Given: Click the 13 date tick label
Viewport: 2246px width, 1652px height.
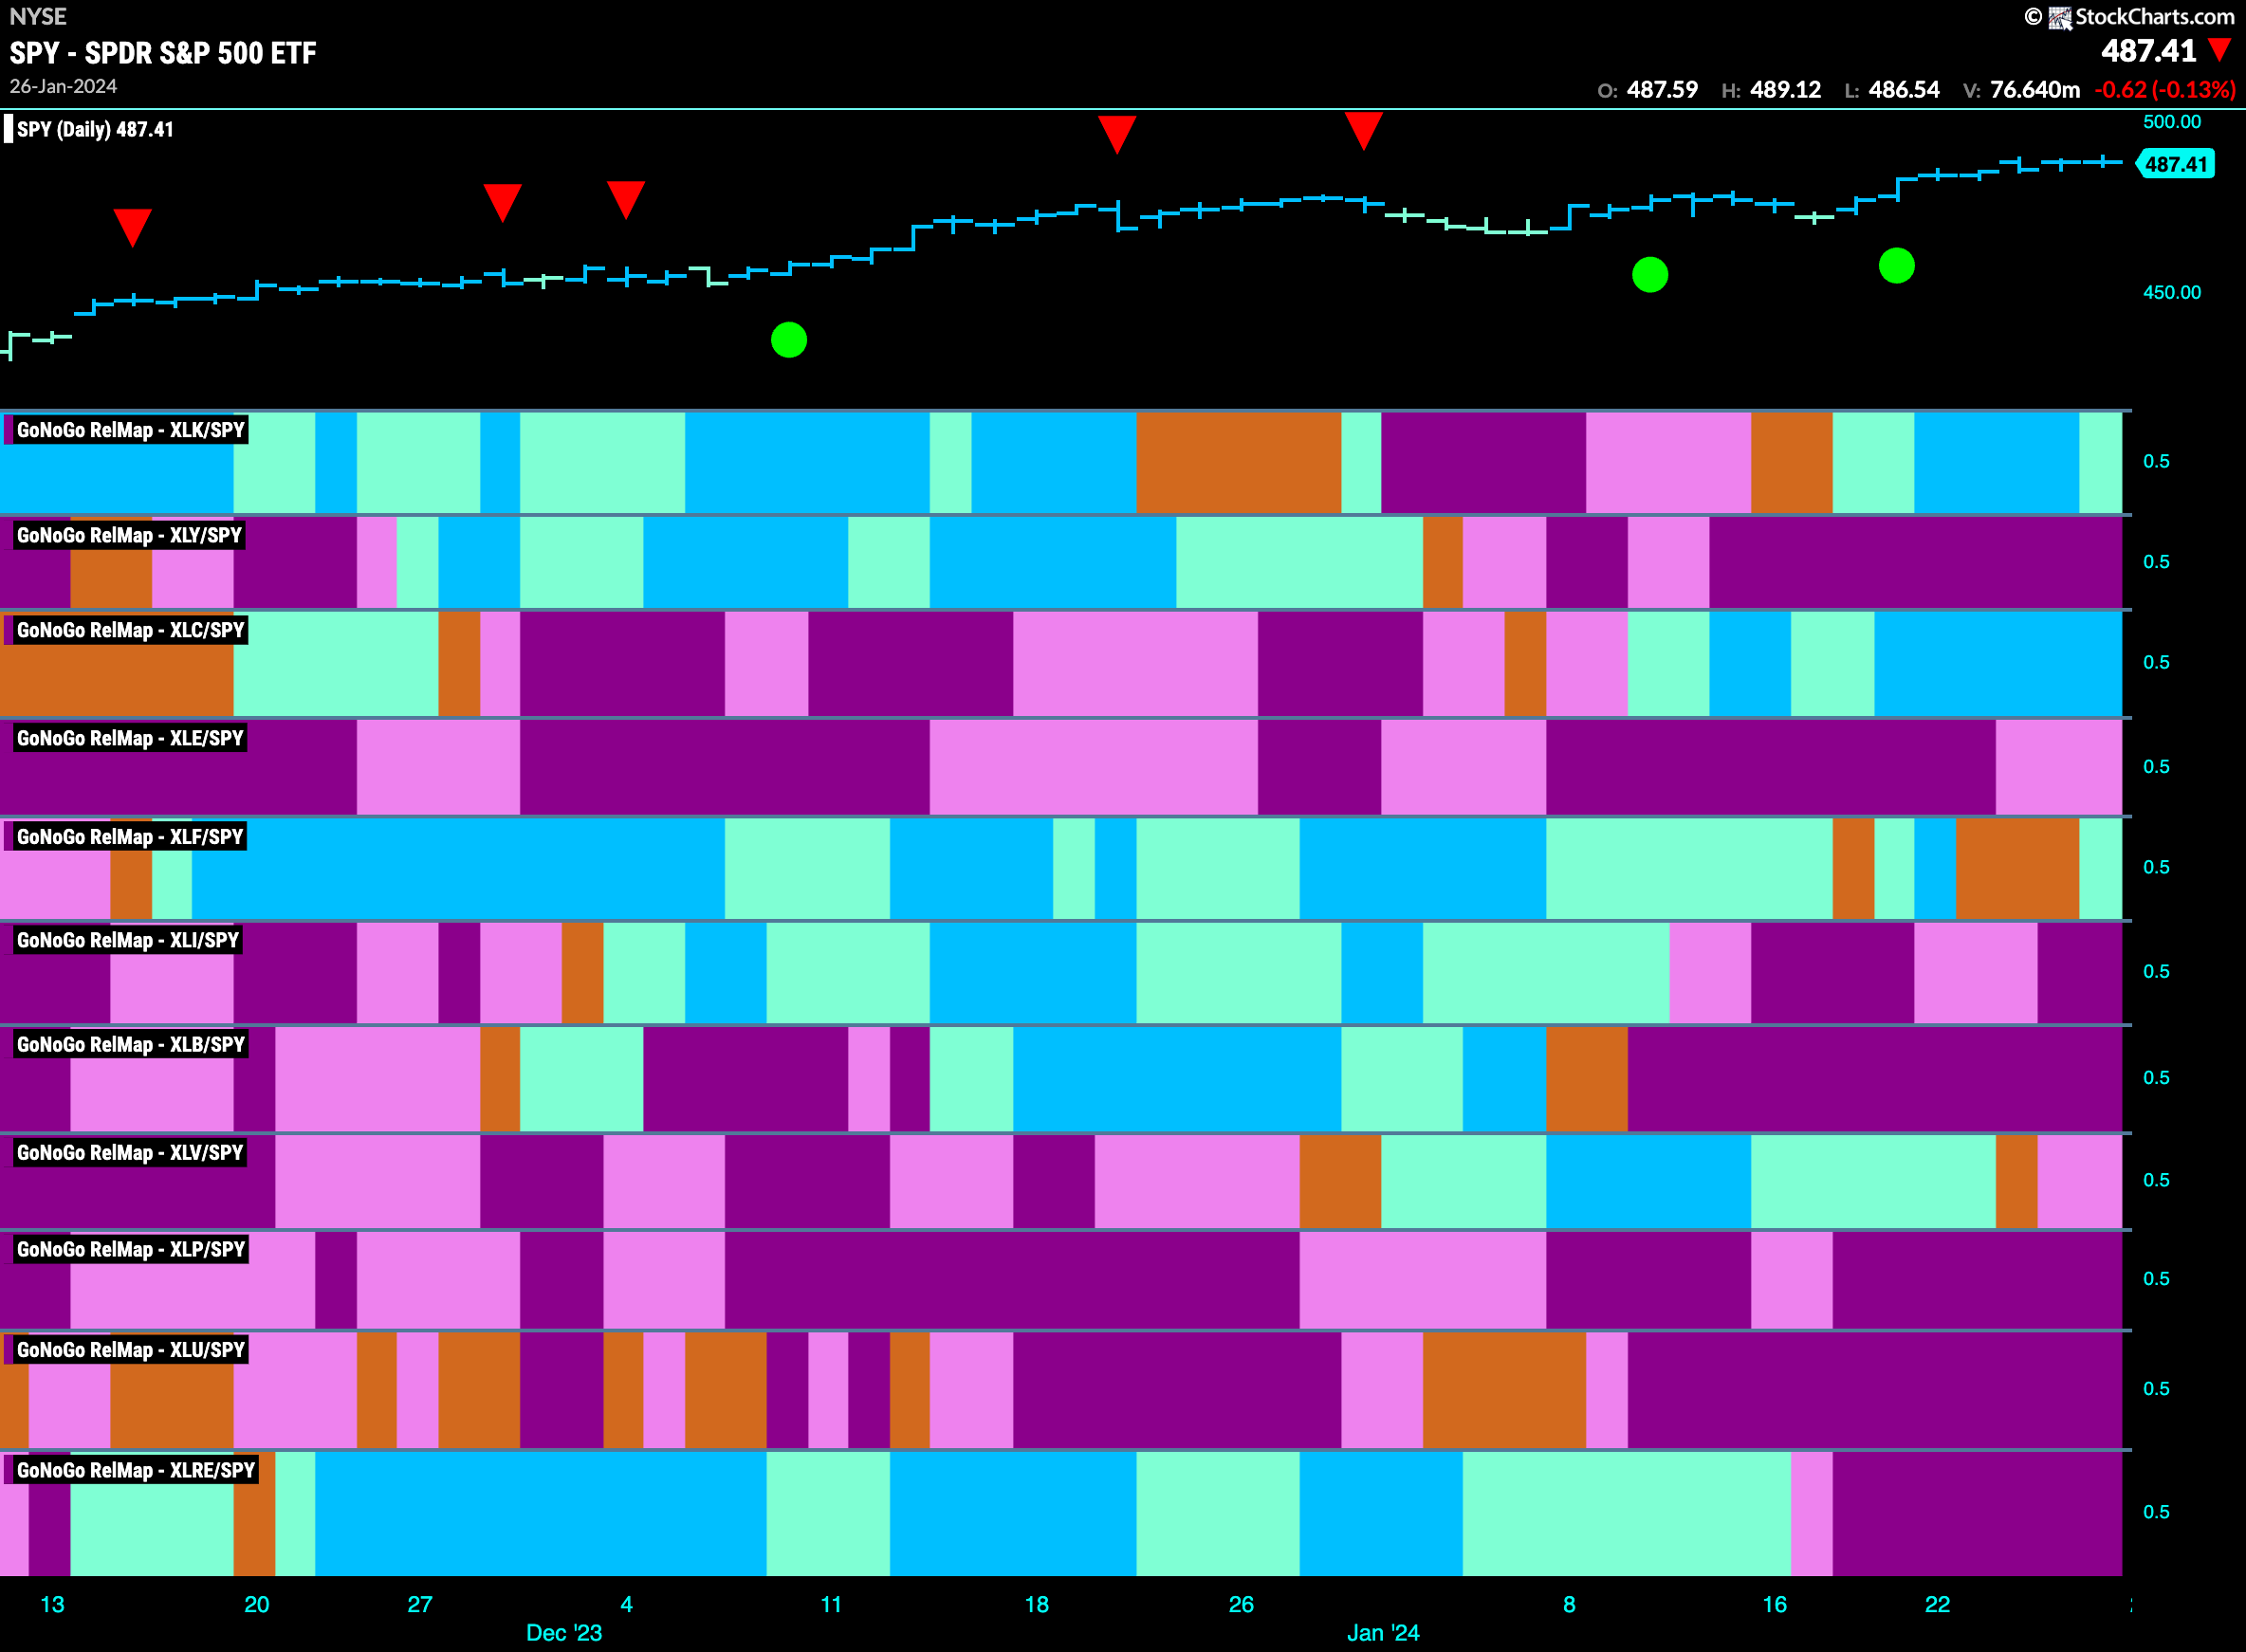Looking at the screenshot, I should [x=52, y=1604].
